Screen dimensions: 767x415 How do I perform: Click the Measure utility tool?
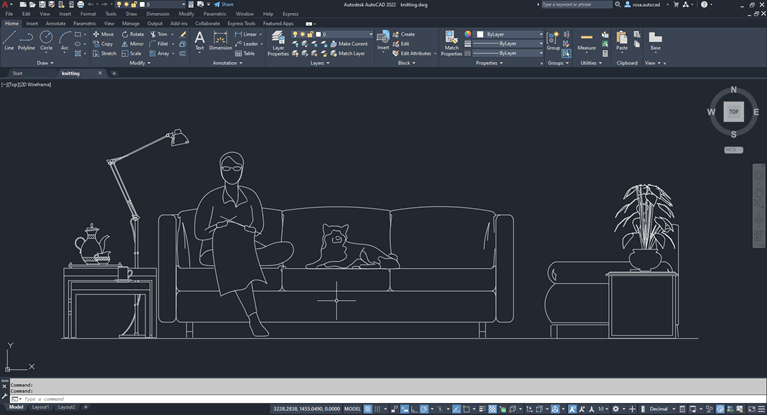pos(586,40)
